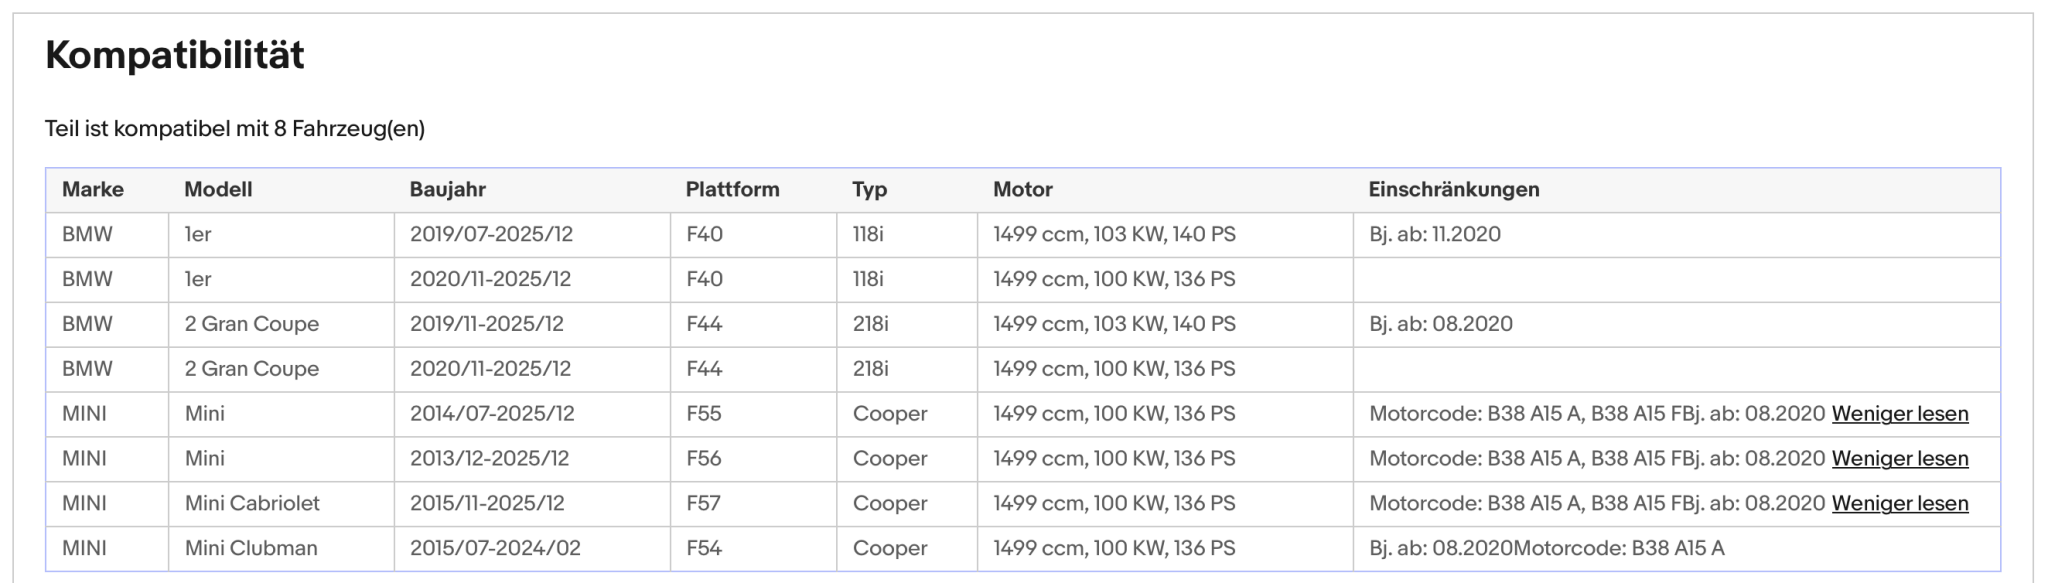Click the 2013/12-2025/12 year range cell
The image size is (2048, 583).
pyautogui.click(x=532, y=459)
